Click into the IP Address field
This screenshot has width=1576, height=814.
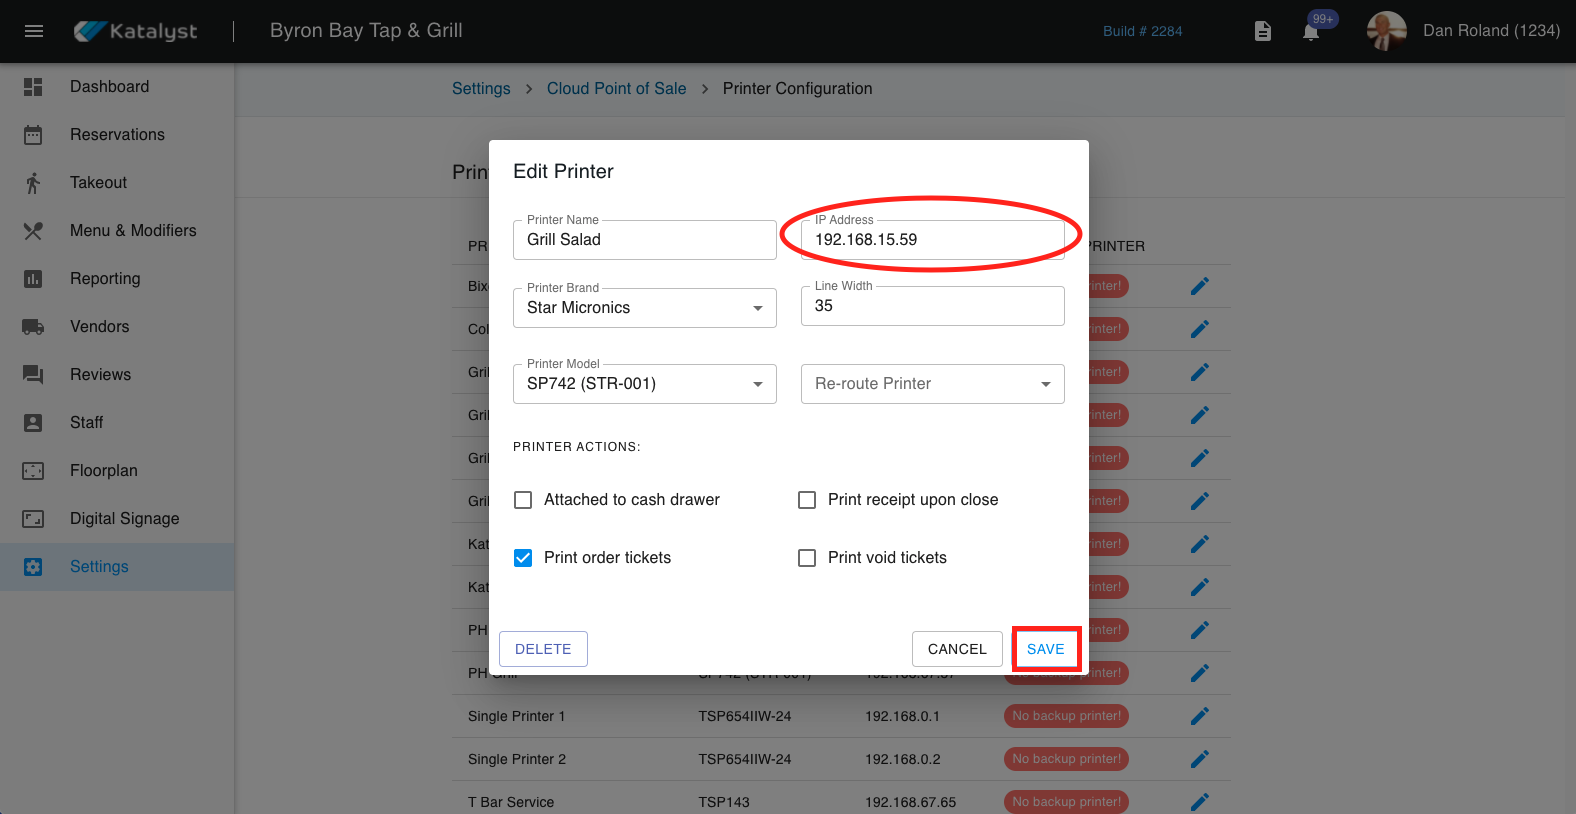pos(932,240)
